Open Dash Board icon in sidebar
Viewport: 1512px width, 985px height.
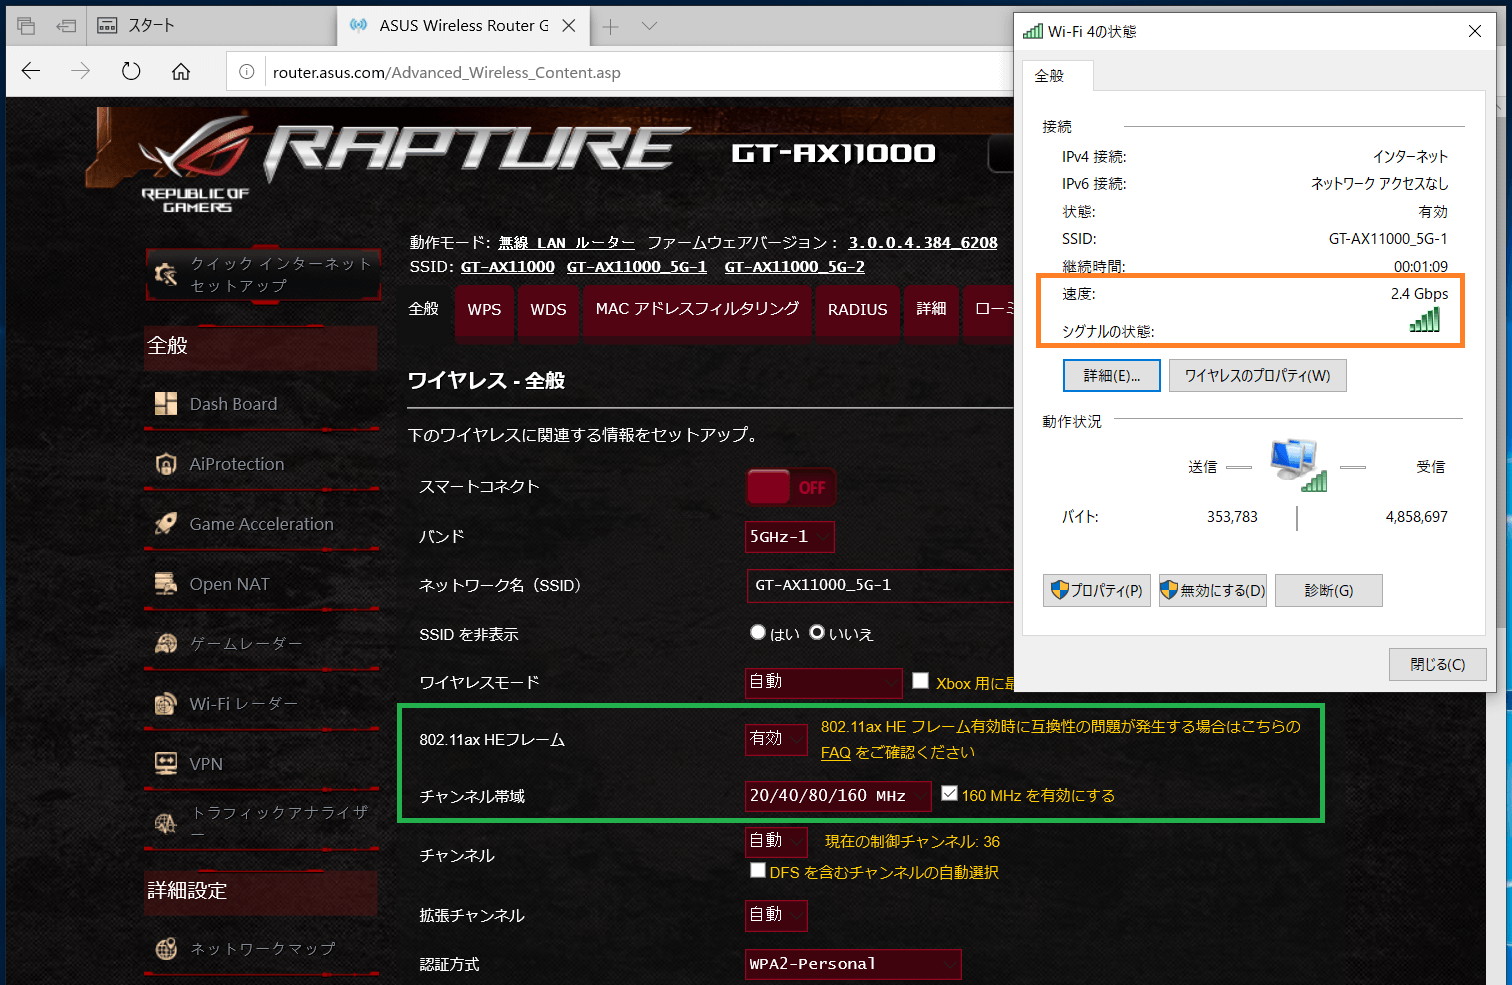click(166, 404)
